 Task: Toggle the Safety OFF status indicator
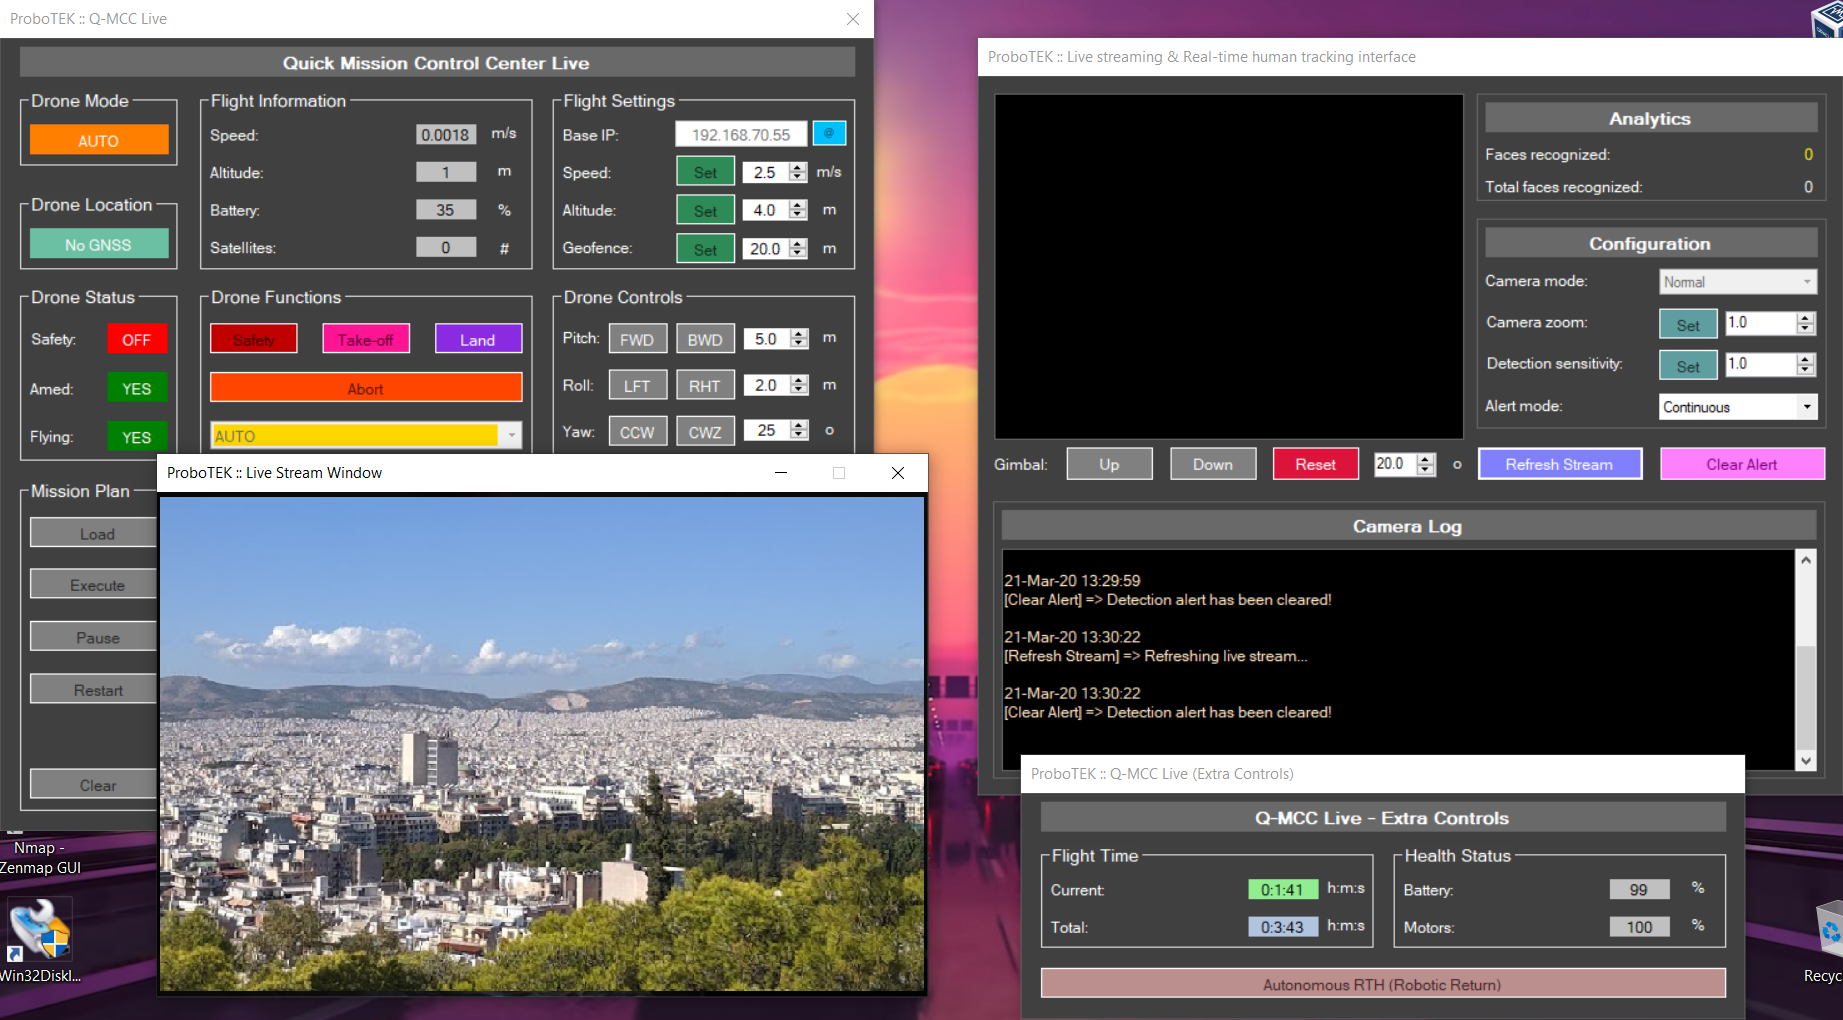tap(136, 340)
